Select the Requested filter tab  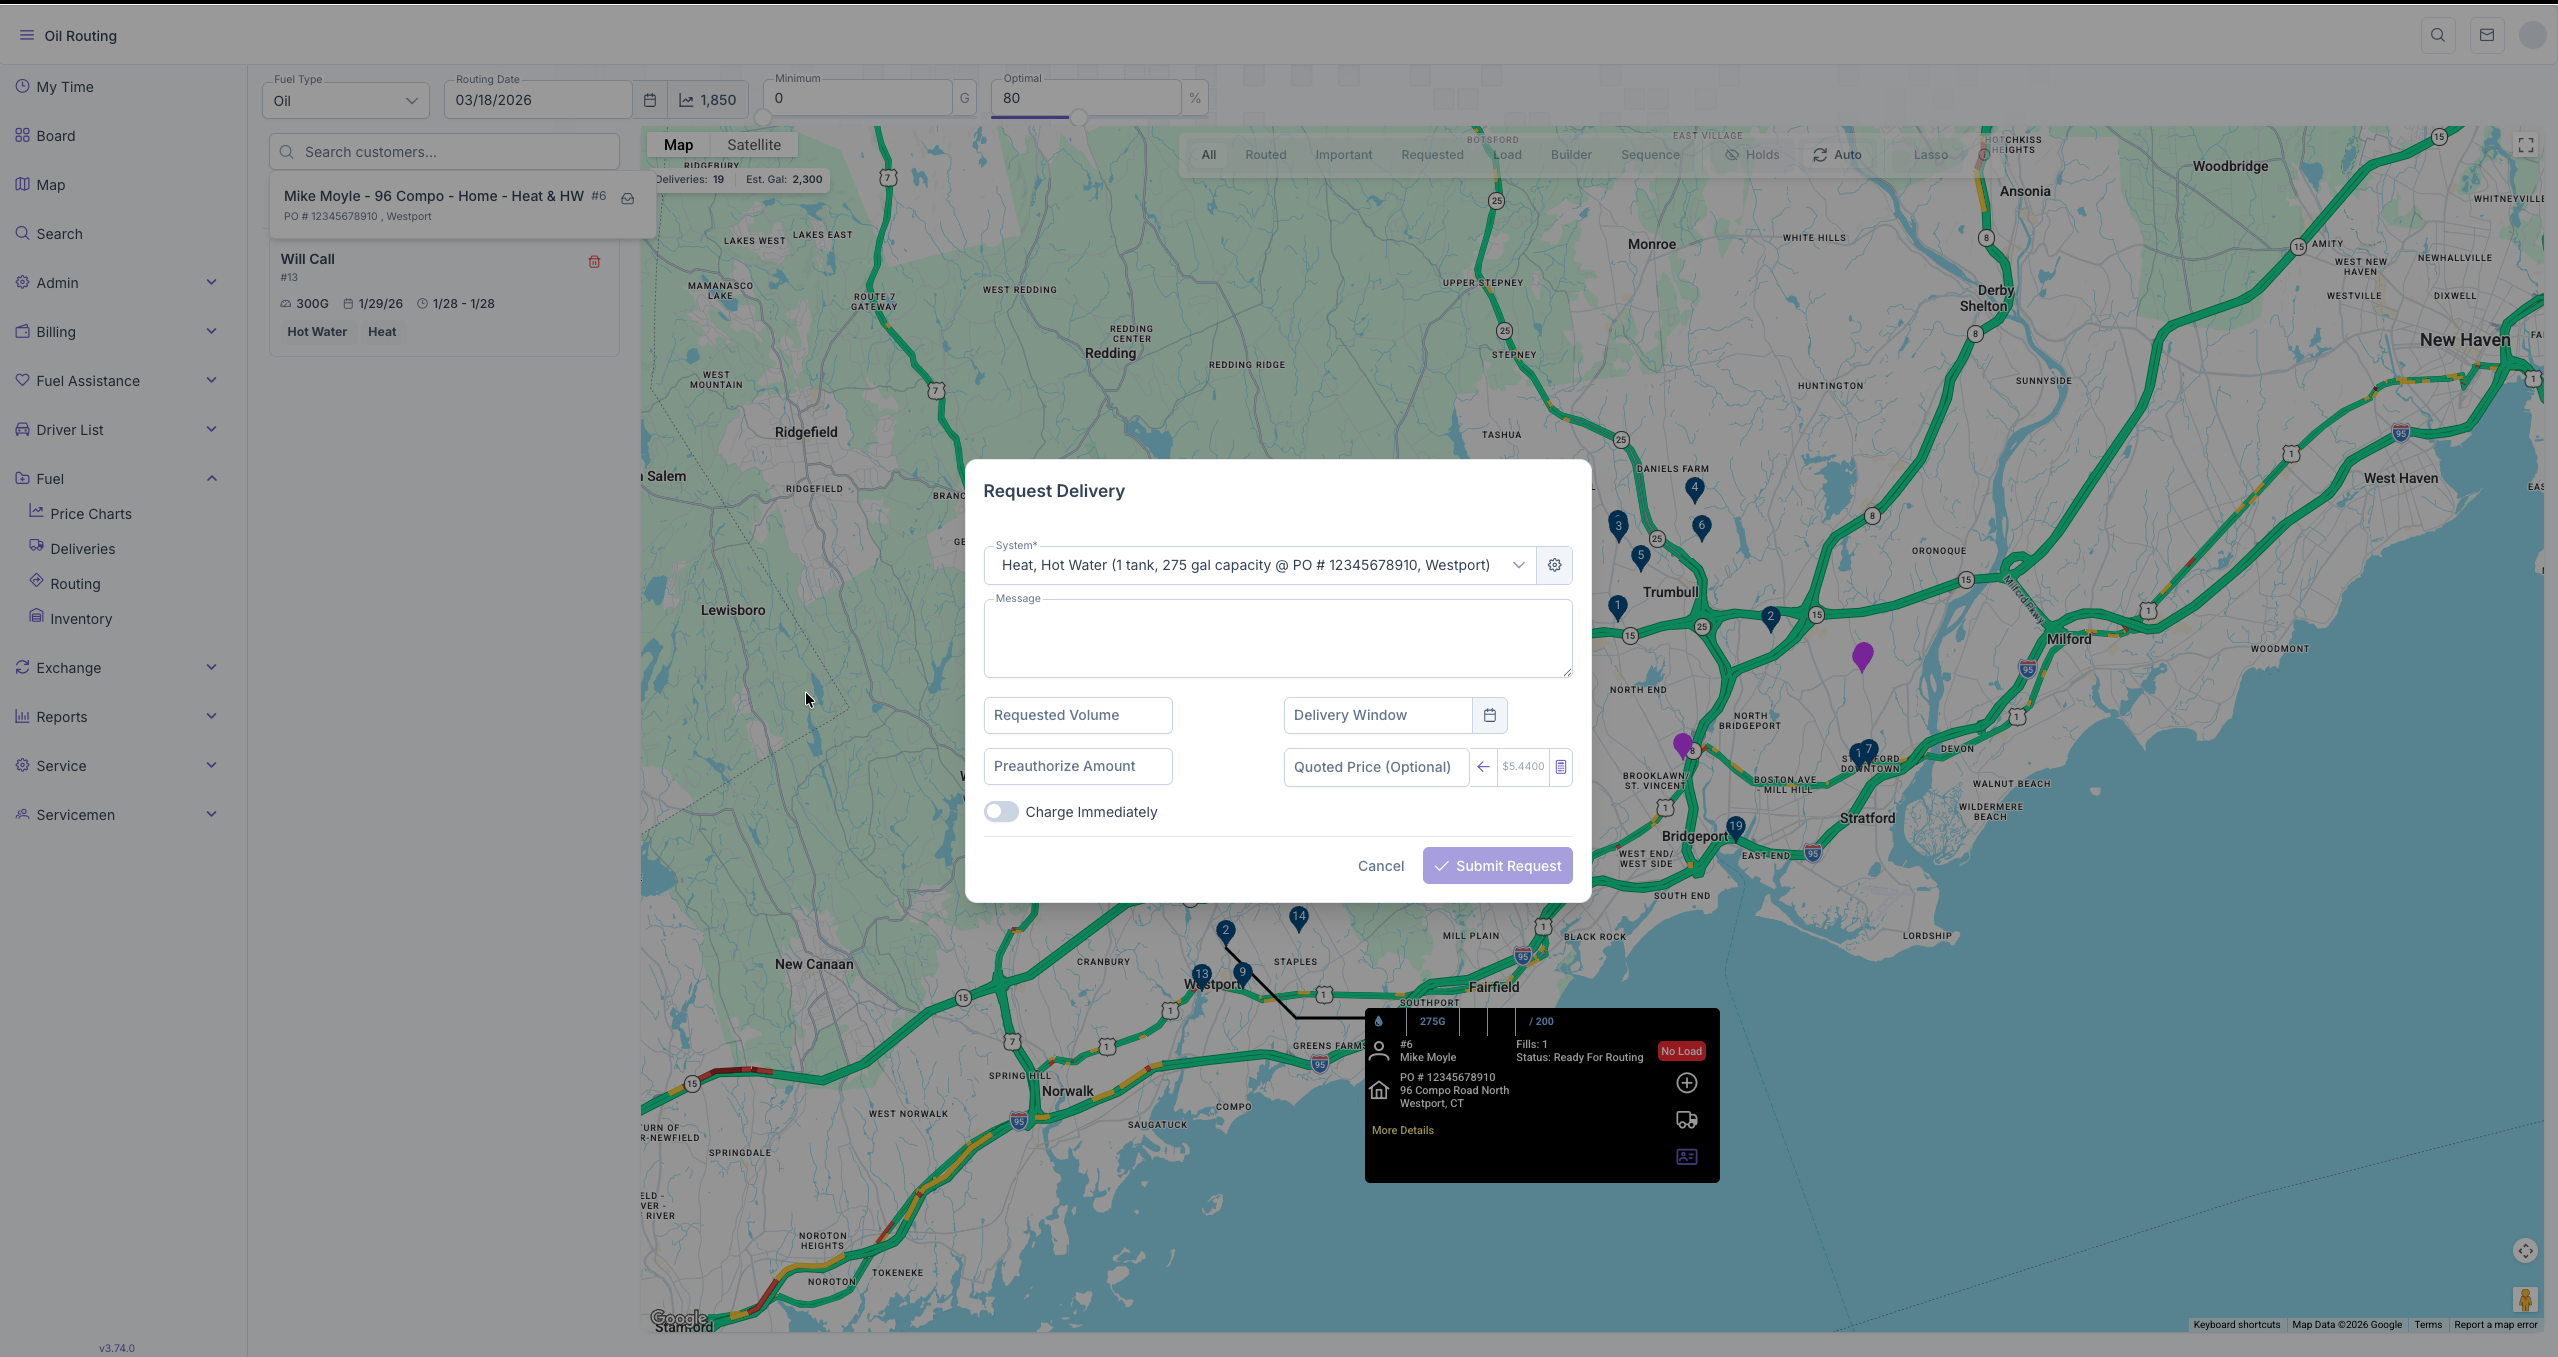[x=1431, y=155]
